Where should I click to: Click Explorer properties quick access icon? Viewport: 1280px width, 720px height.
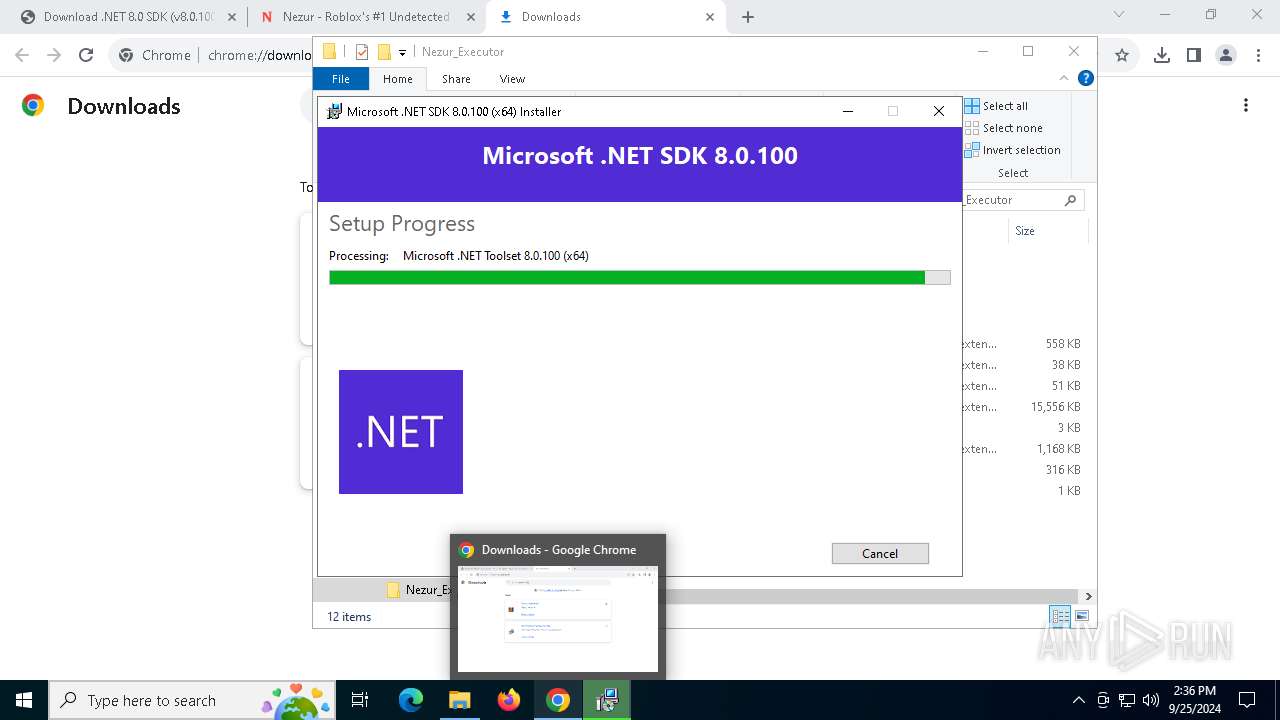[362, 52]
